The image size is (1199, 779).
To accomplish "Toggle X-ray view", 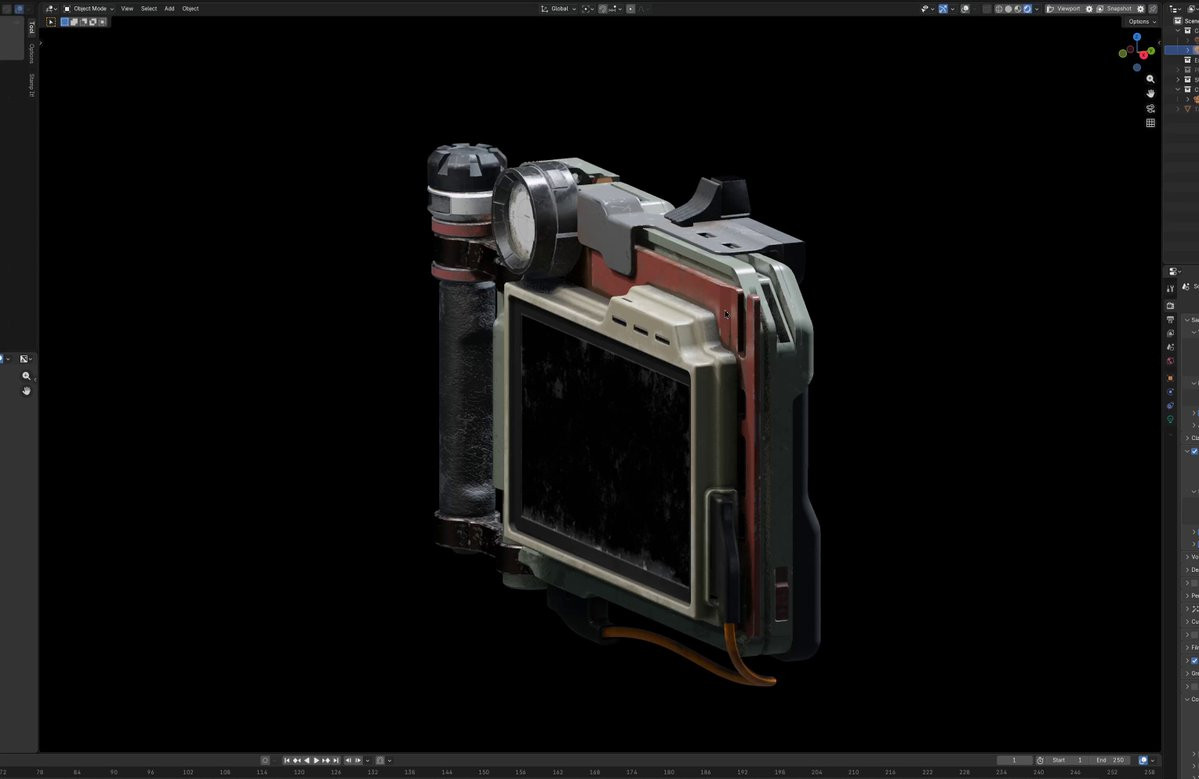I will tap(986, 8).
